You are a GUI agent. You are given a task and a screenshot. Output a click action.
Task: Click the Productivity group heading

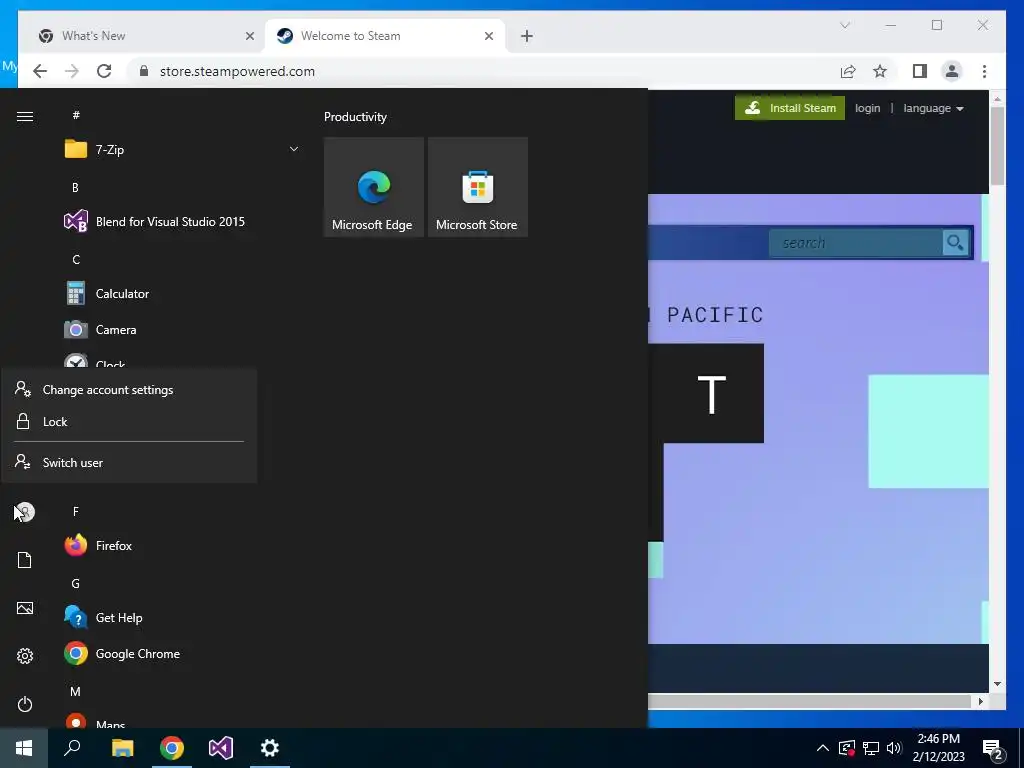click(355, 117)
